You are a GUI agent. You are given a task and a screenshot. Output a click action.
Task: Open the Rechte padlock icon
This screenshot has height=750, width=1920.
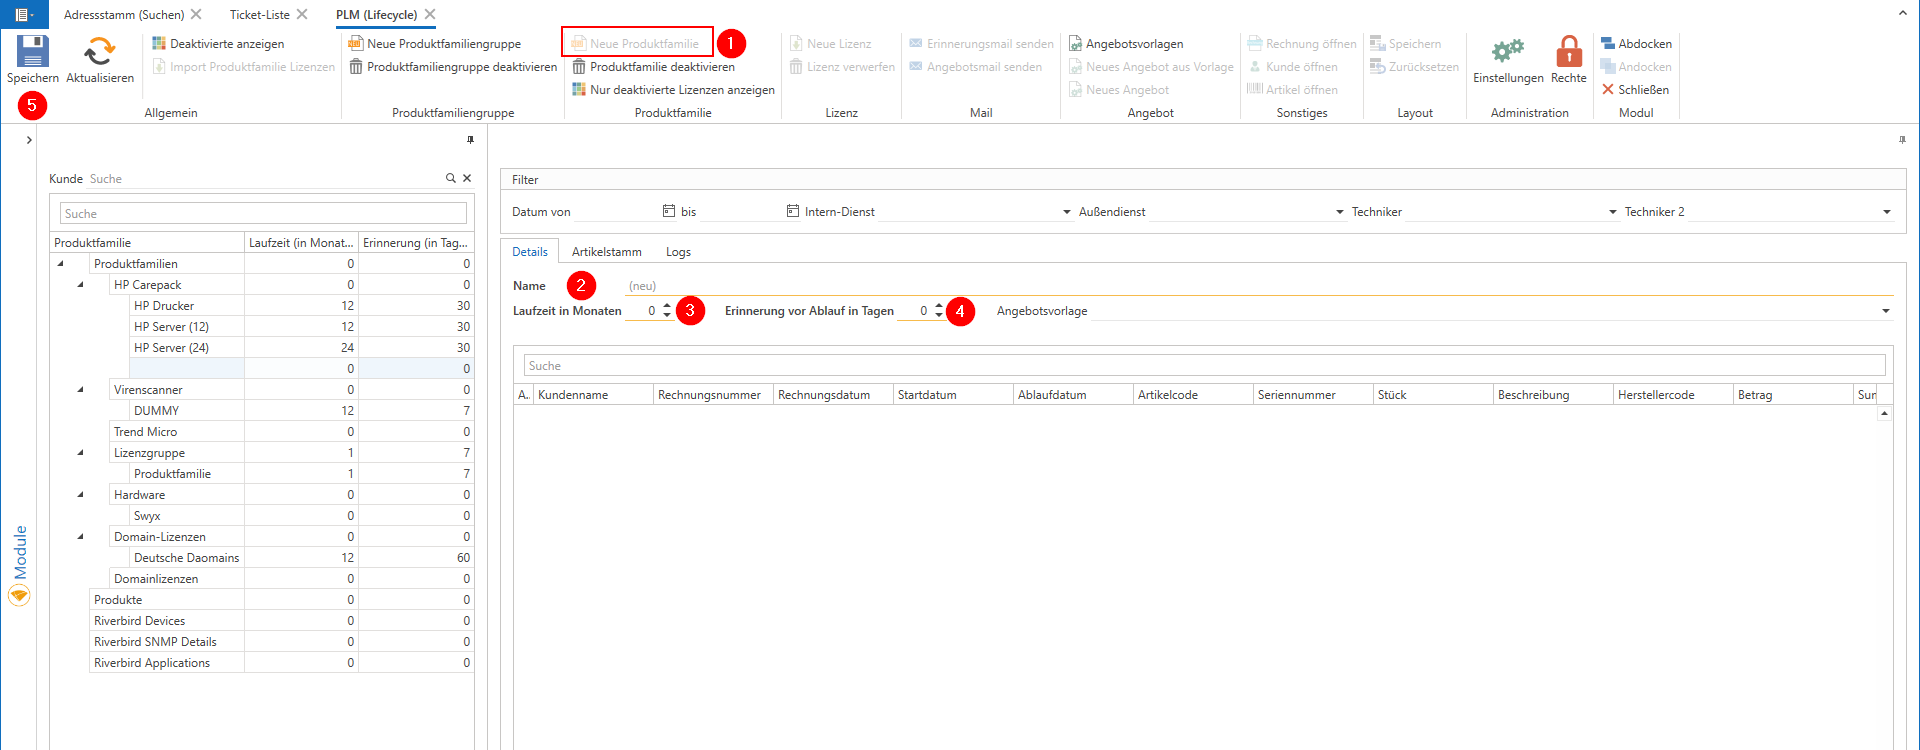[x=1568, y=51]
